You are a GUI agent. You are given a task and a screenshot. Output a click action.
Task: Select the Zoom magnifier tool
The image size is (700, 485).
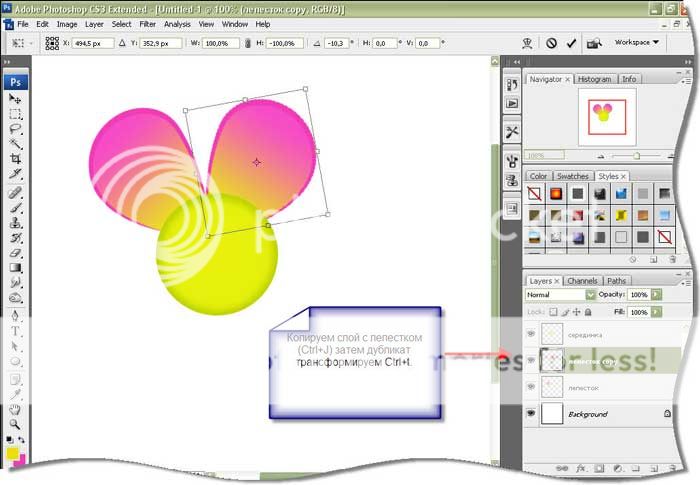tap(16, 423)
